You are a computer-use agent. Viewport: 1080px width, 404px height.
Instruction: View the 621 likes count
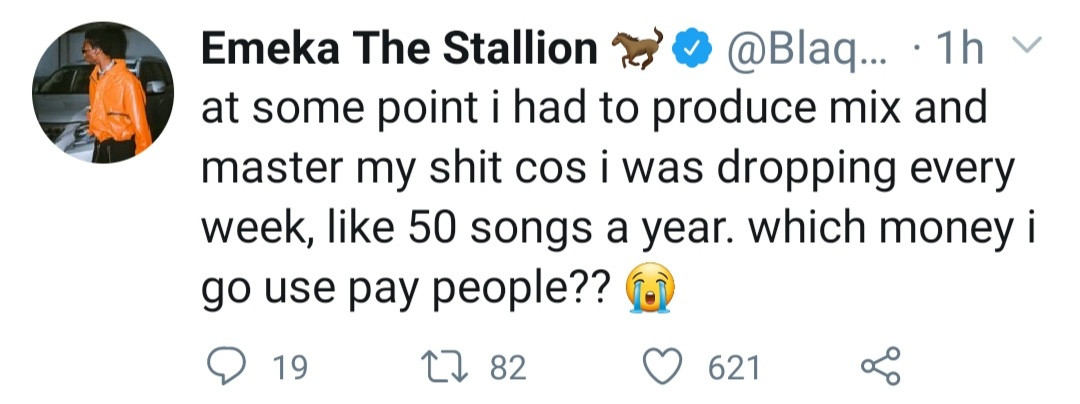(x=735, y=368)
